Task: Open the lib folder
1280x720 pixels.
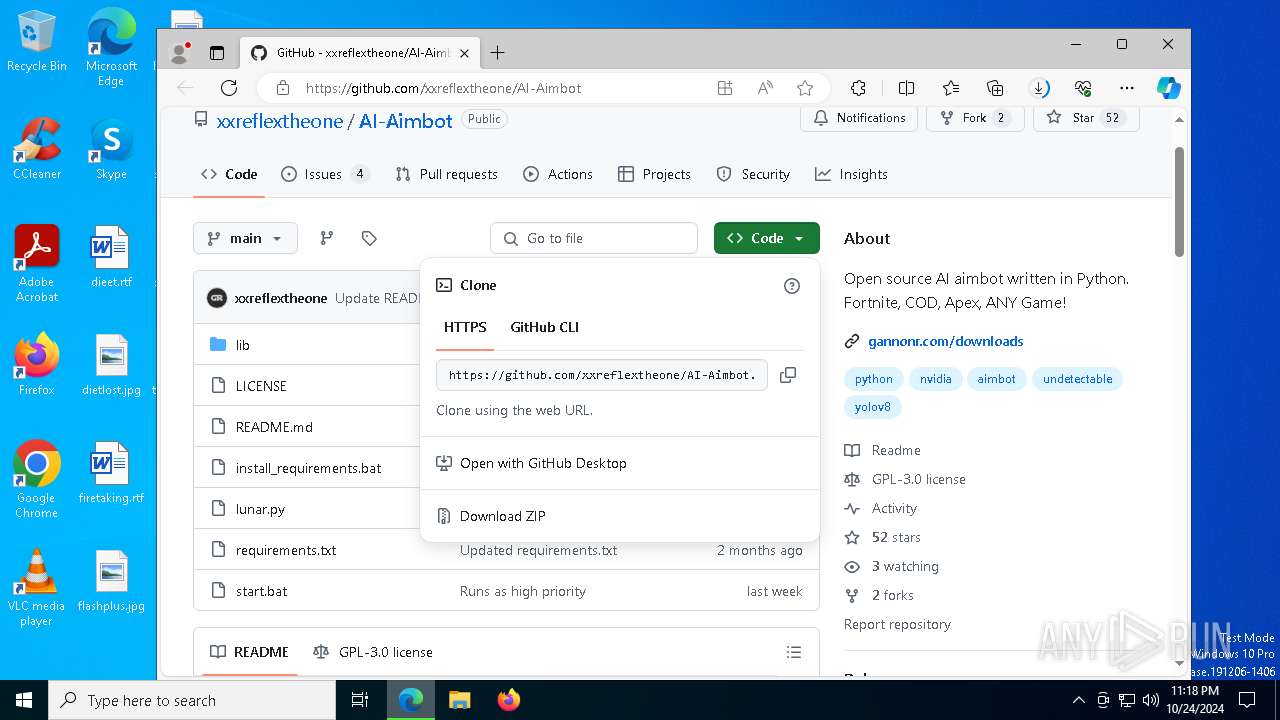Action: point(243,345)
